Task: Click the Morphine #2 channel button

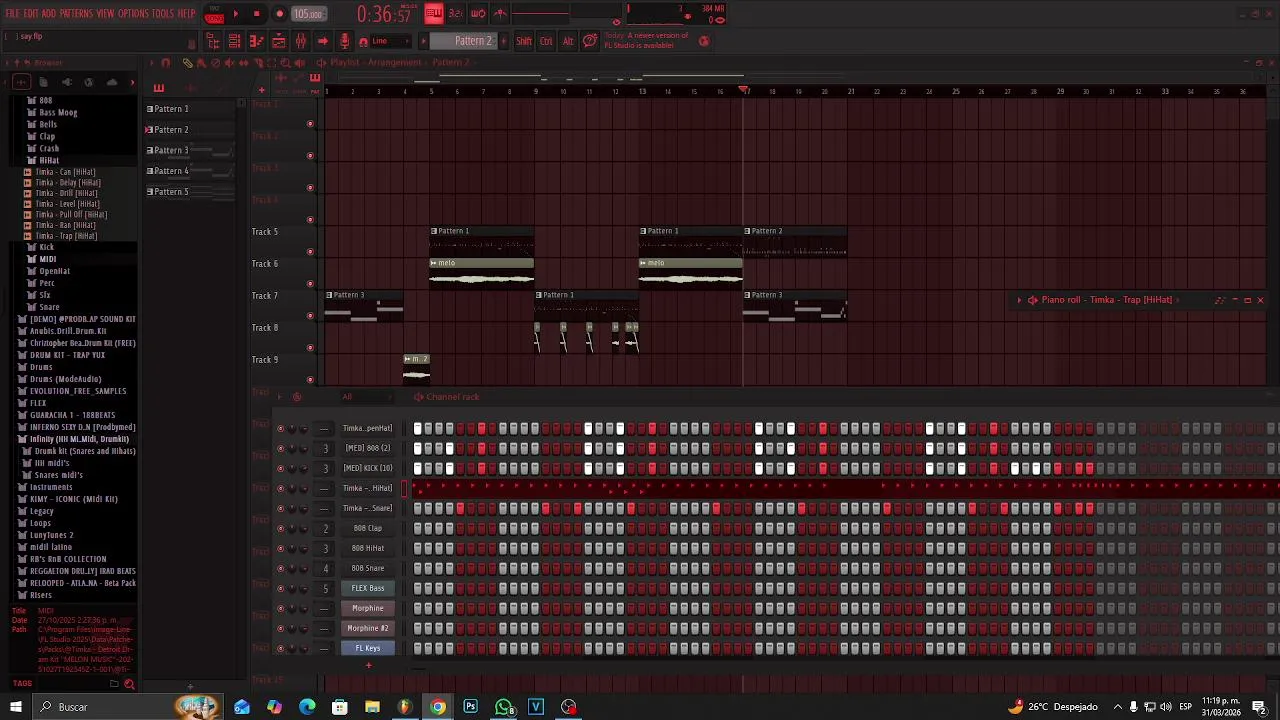Action: coord(368,628)
